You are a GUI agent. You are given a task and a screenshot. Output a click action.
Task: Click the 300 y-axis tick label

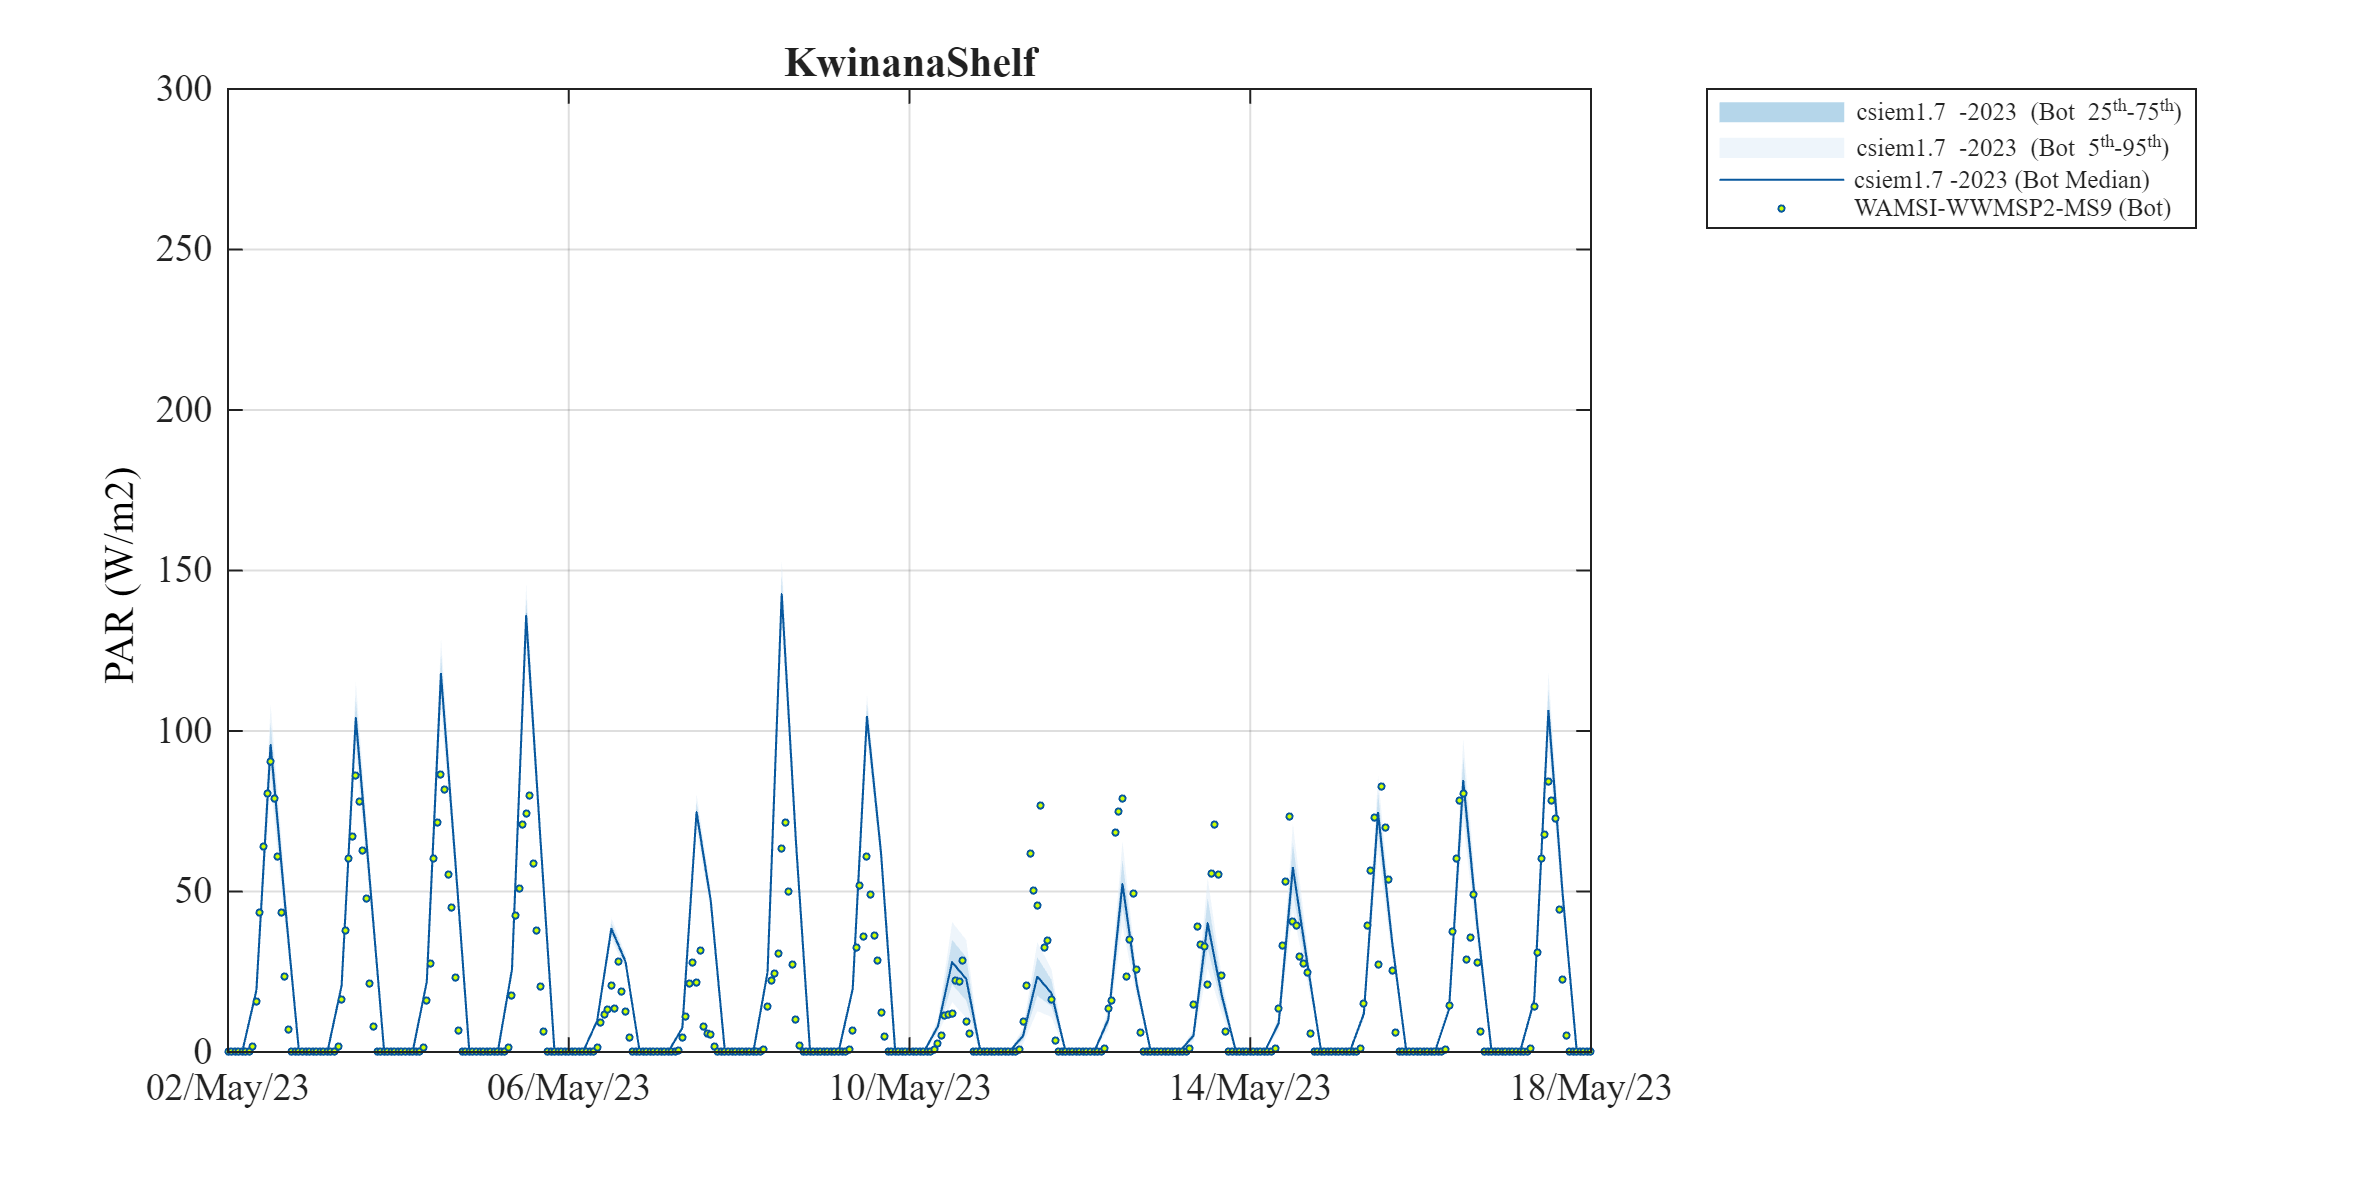click(184, 89)
